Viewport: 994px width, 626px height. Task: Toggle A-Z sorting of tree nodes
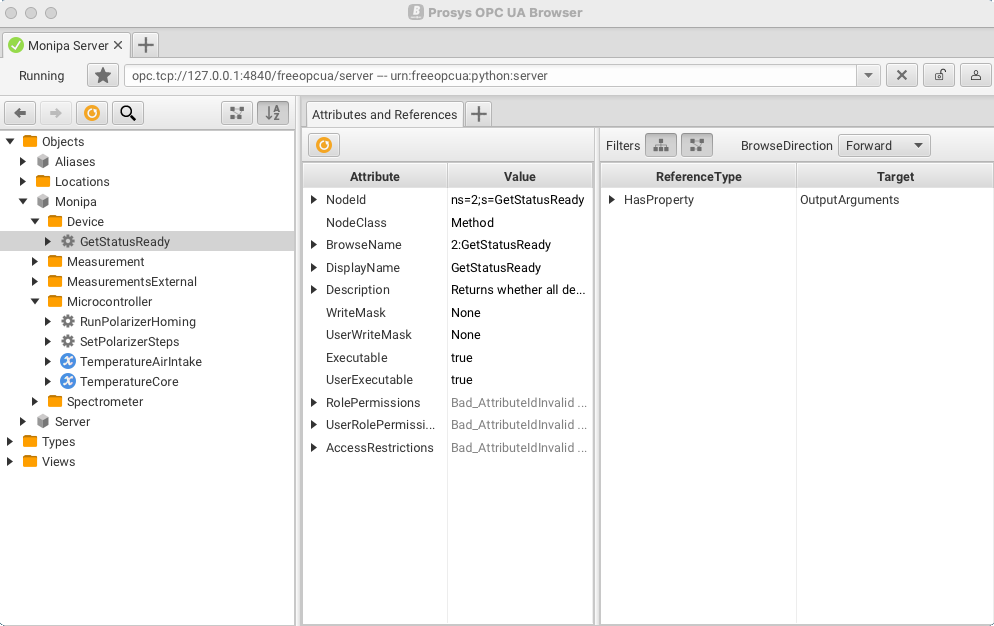[272, 113]
